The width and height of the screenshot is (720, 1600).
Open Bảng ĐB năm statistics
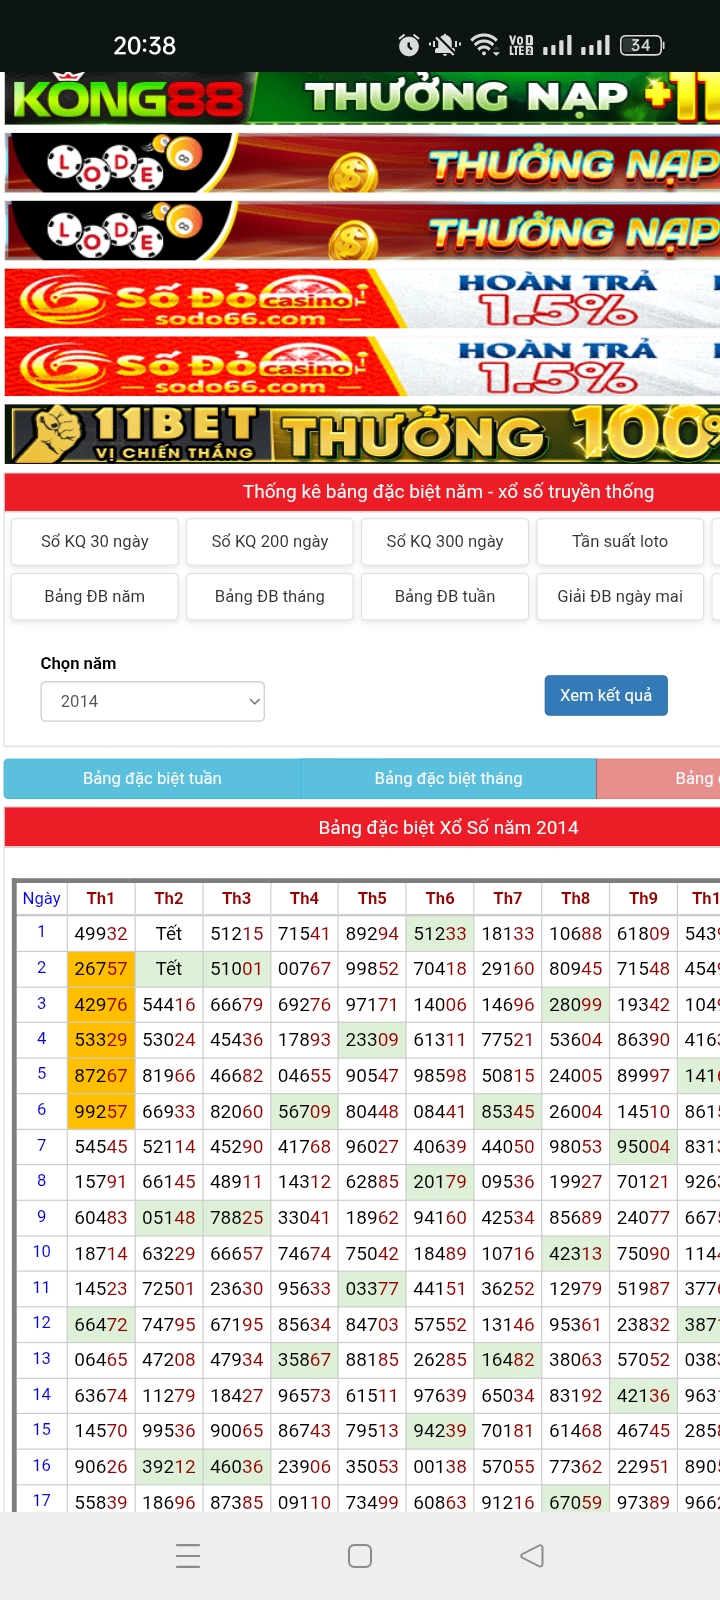pyautogui.click(x=95, y=596)
